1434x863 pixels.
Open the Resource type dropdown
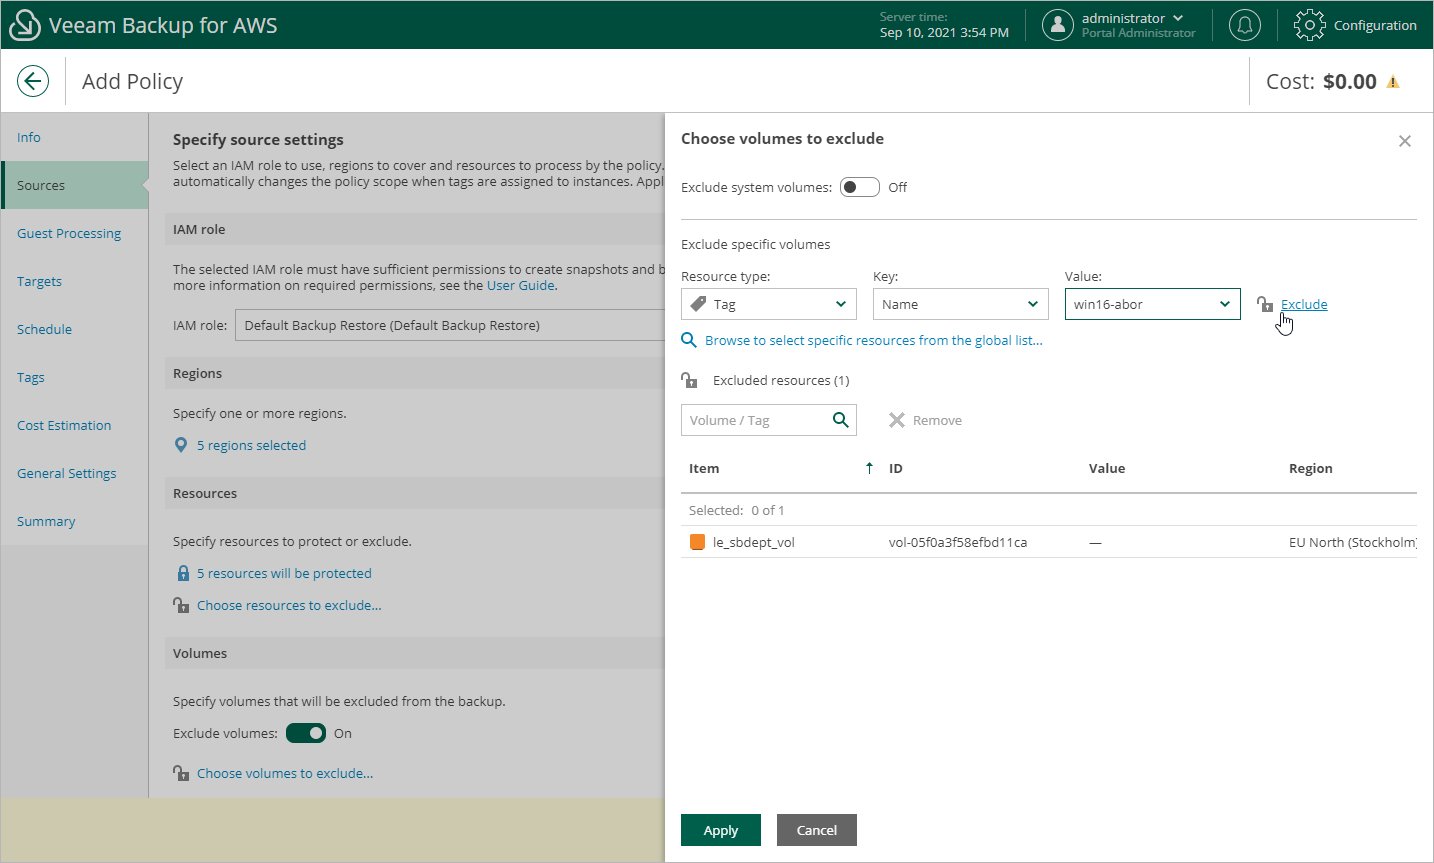pyautogui.click(x=769, y=304)
